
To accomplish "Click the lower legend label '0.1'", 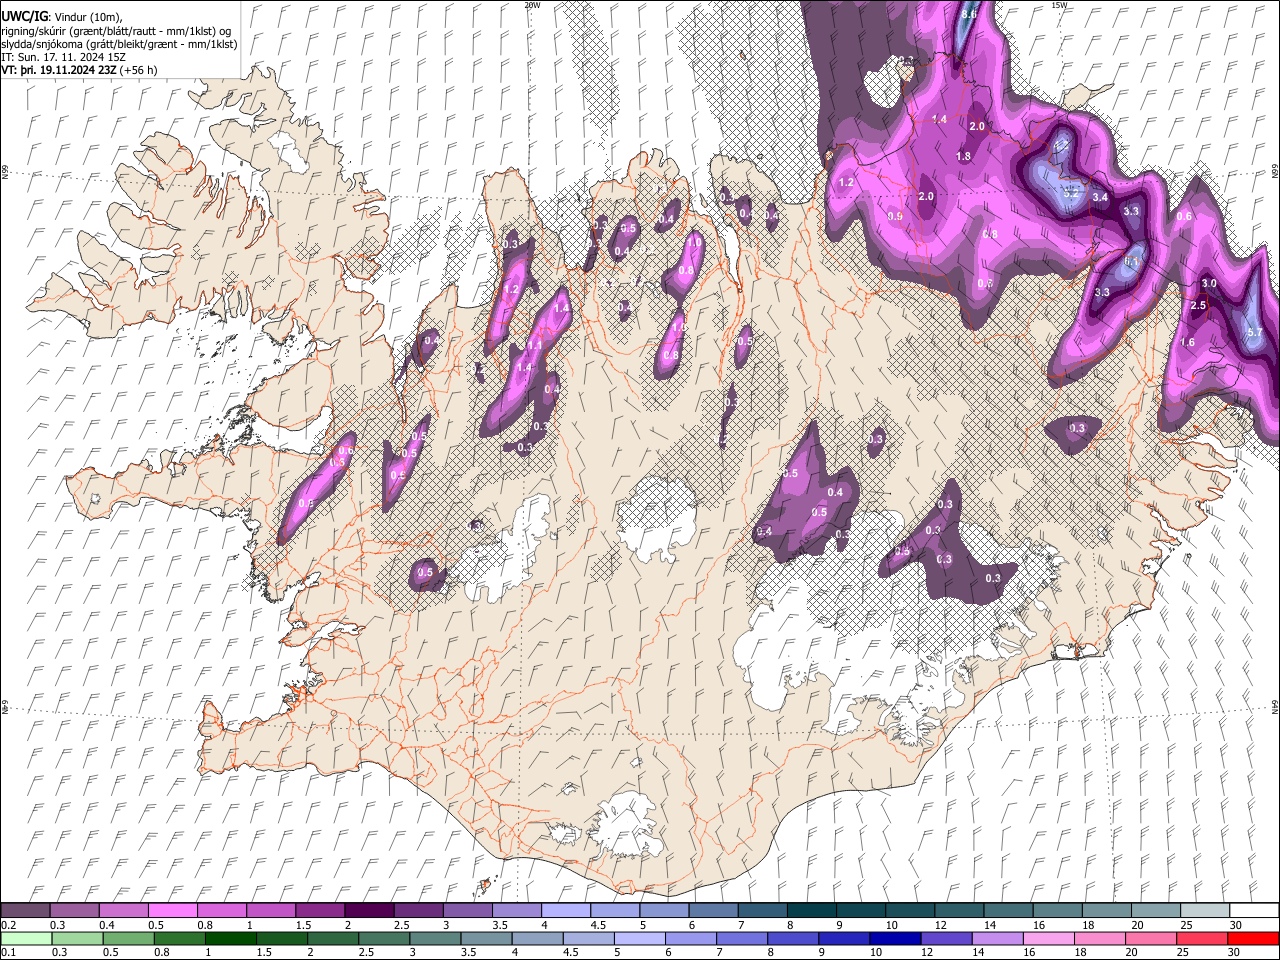I will pos(9,953).
